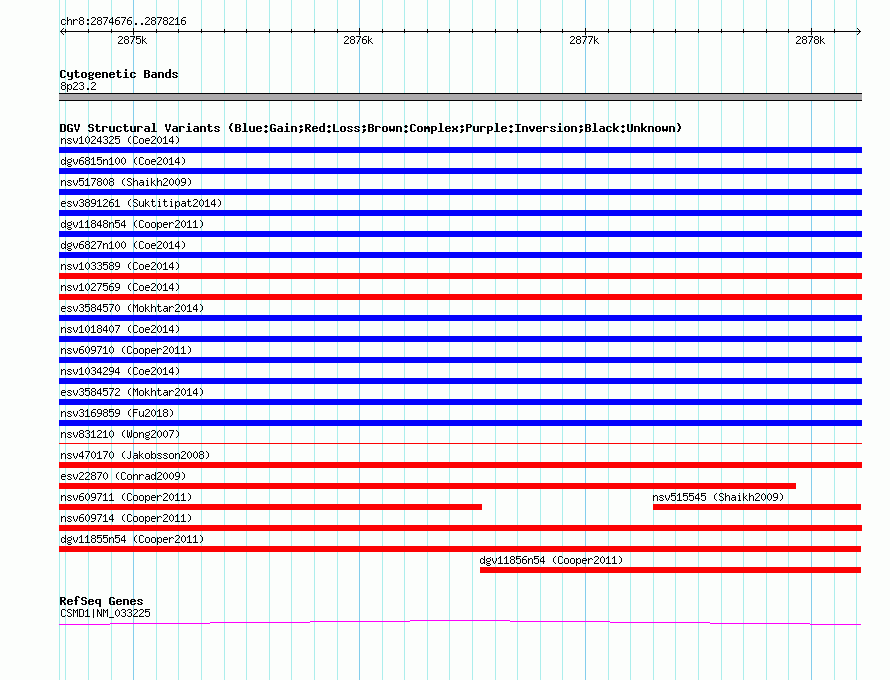Click the RefSeq Genes track title
The height and width of the screenshot is (680, 890).
click(102, 601)
